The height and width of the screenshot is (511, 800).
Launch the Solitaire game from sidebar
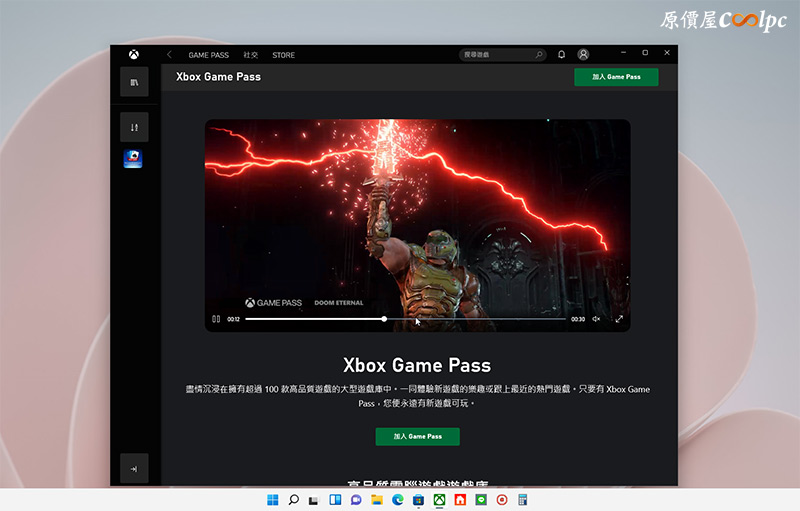[x=133, y=159]
